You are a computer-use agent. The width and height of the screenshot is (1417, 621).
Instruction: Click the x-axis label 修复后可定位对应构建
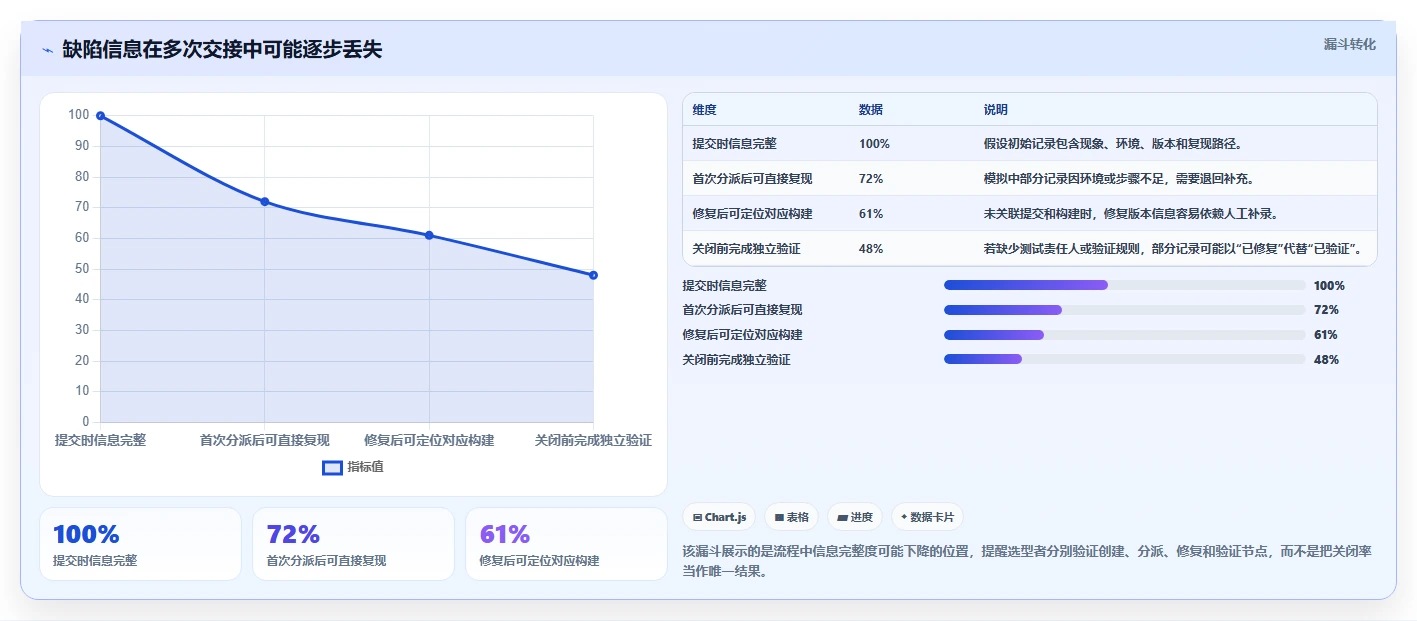[429, 440]
